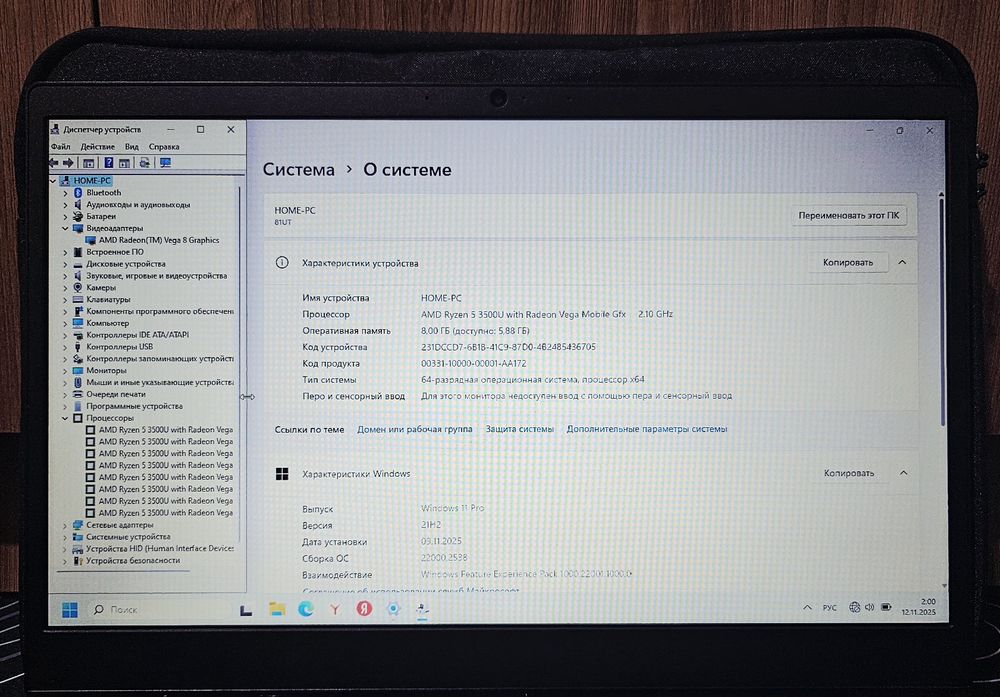Collapse the Характеристики Windows section
Image resolution: width=1000 pixels, height=697 pixels.
(x=904, y=473)
